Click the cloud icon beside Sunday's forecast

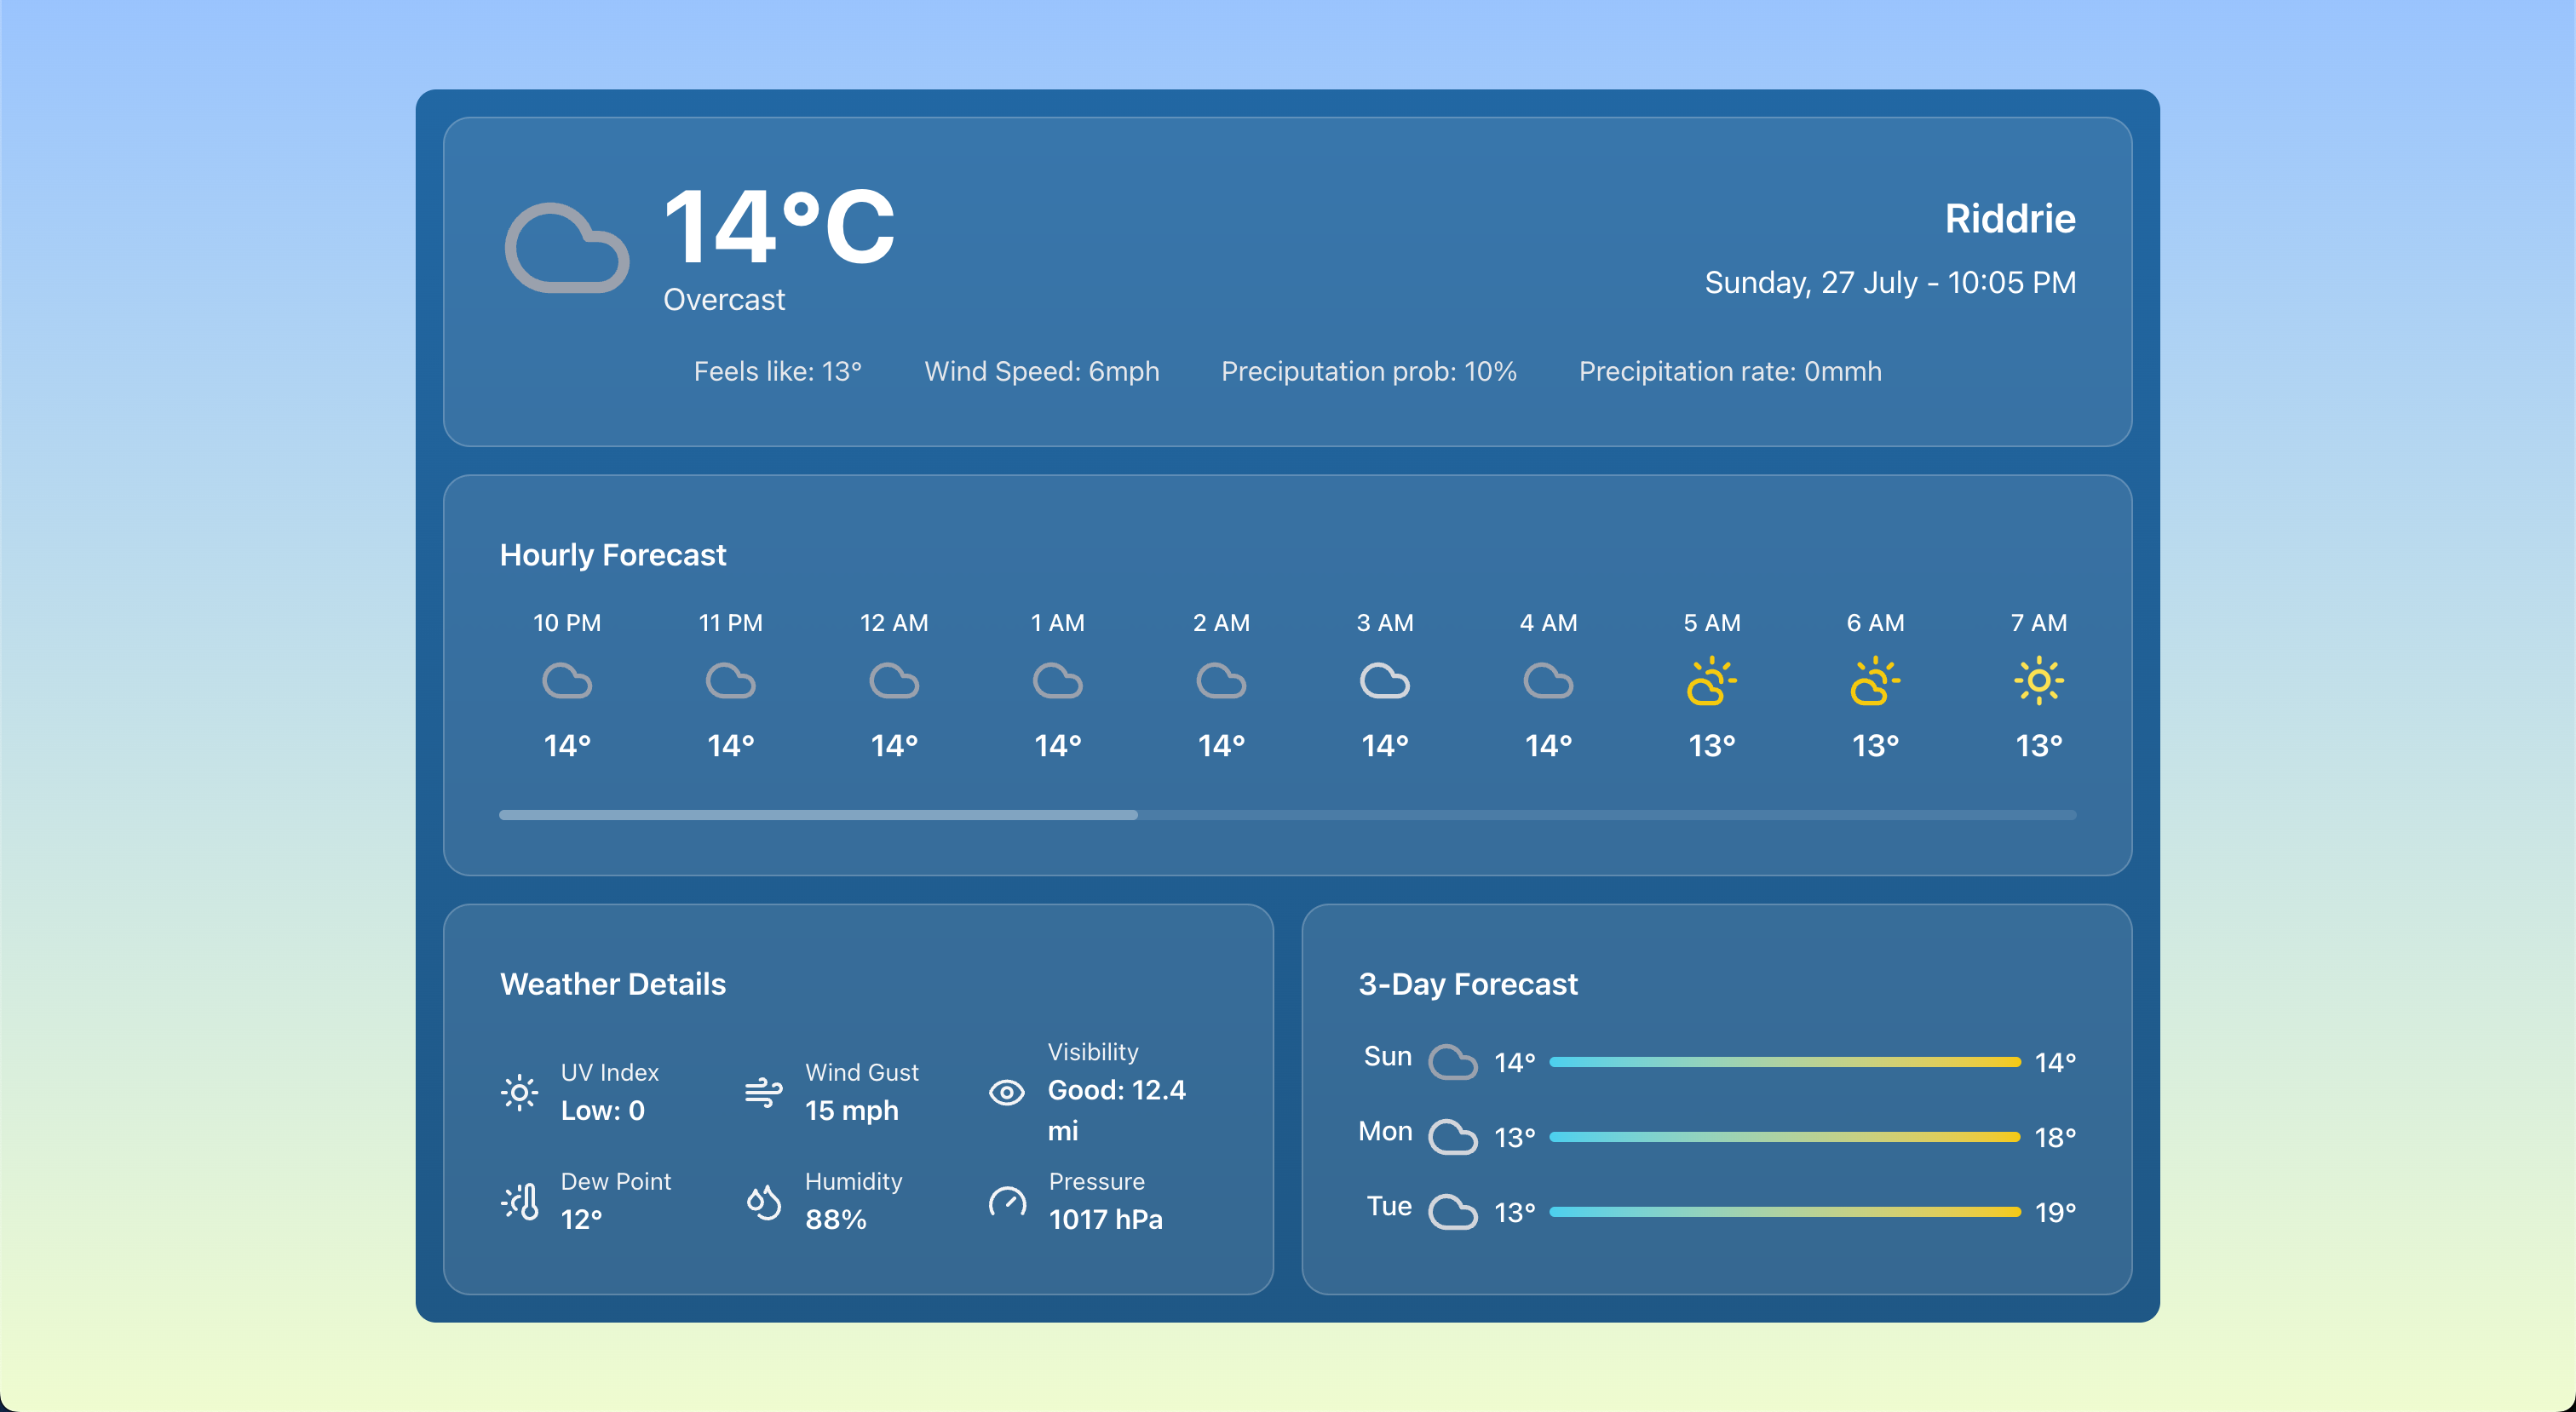click(x=1453, y=1062)
